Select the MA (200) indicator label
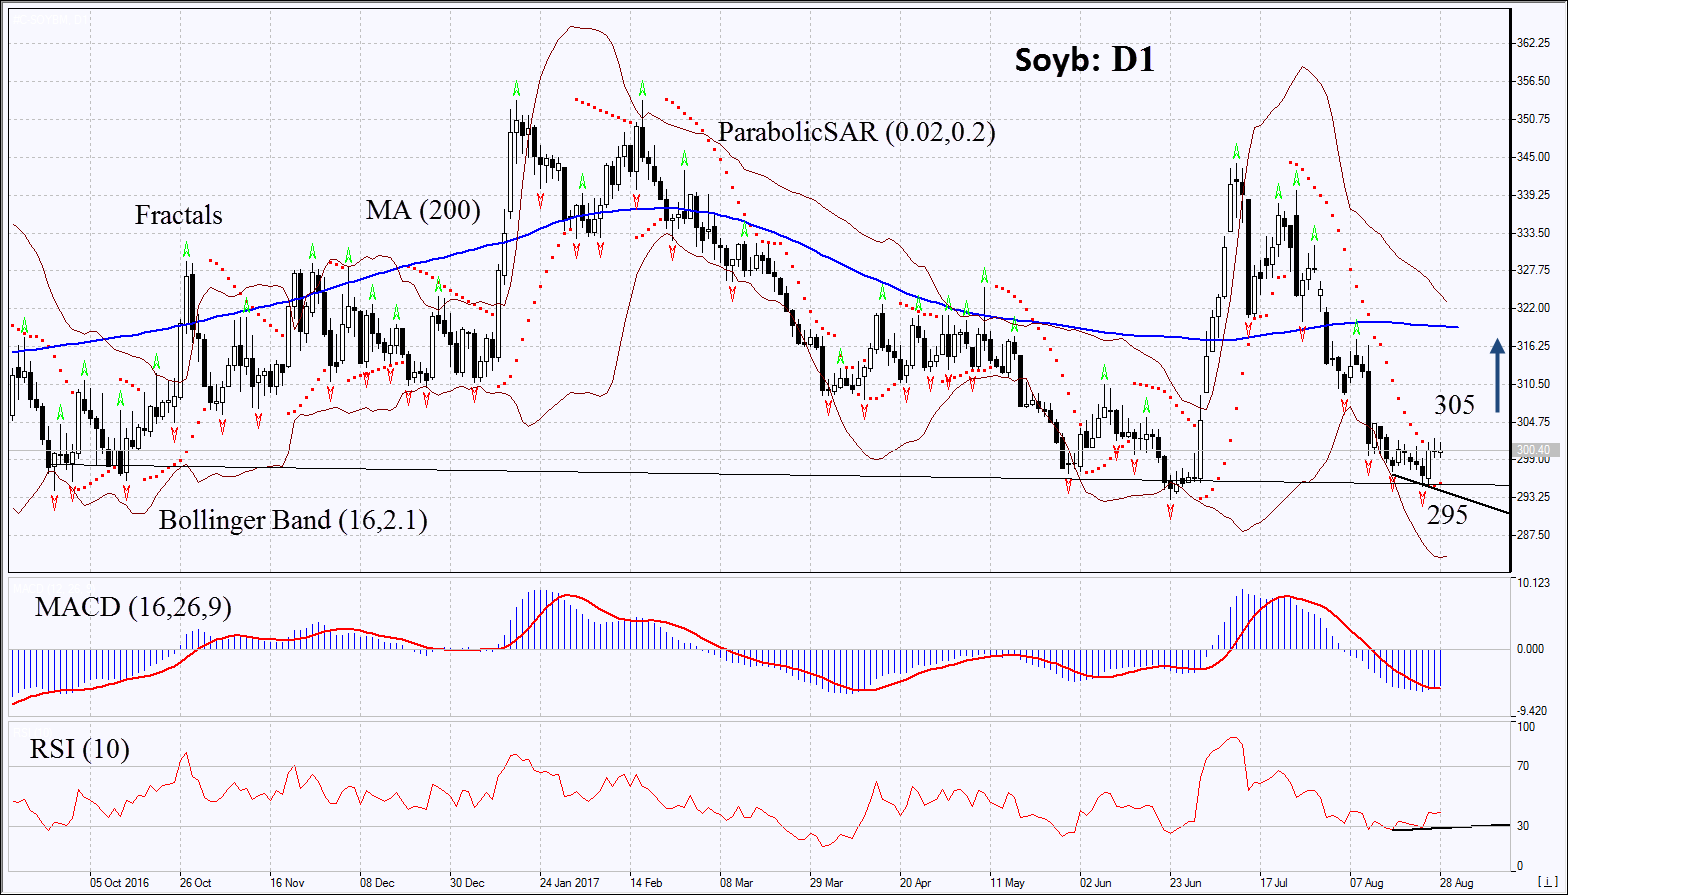 coord(422,210)
